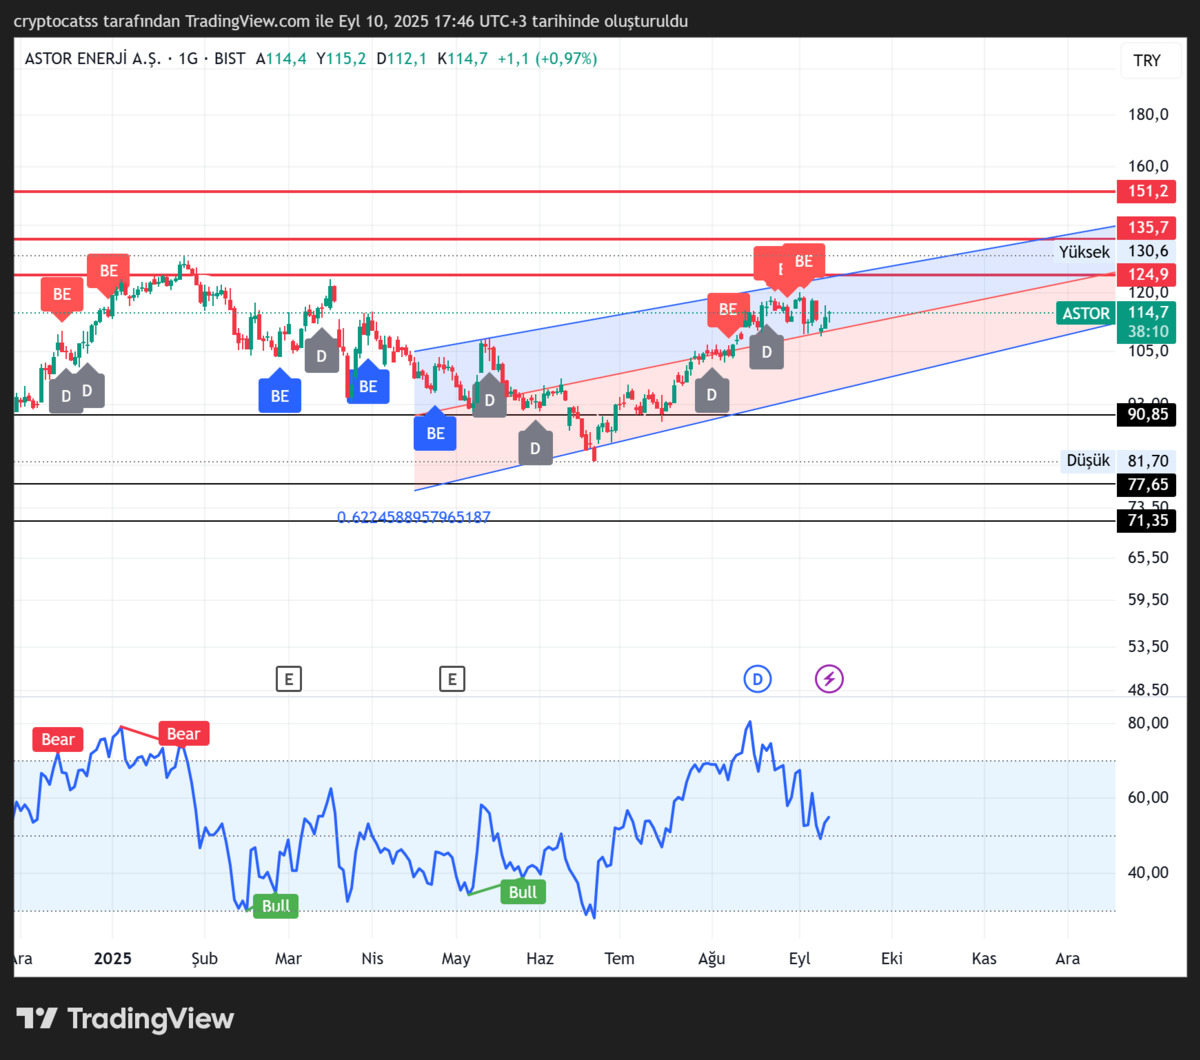Image resolution: width=1200 pixels, height=1060 pixels.
Task: Click the 90,85 black support price label
Action: [x=1146, y=414]
